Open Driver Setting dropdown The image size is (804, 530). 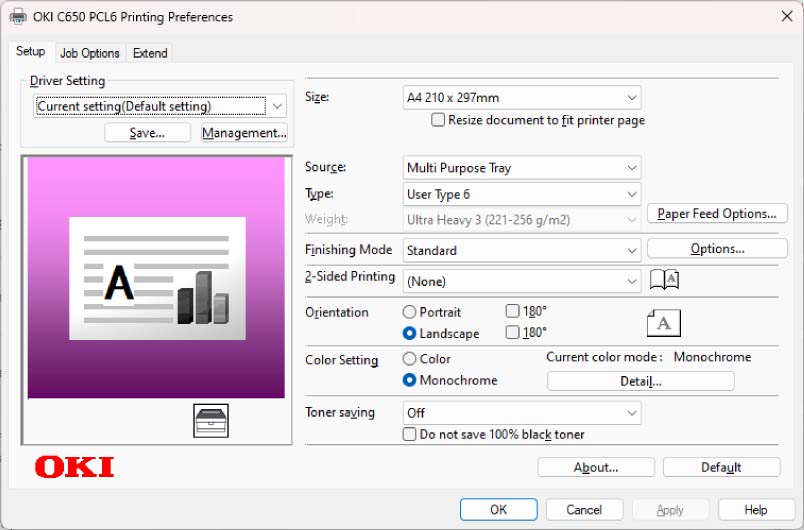(159, 106)
